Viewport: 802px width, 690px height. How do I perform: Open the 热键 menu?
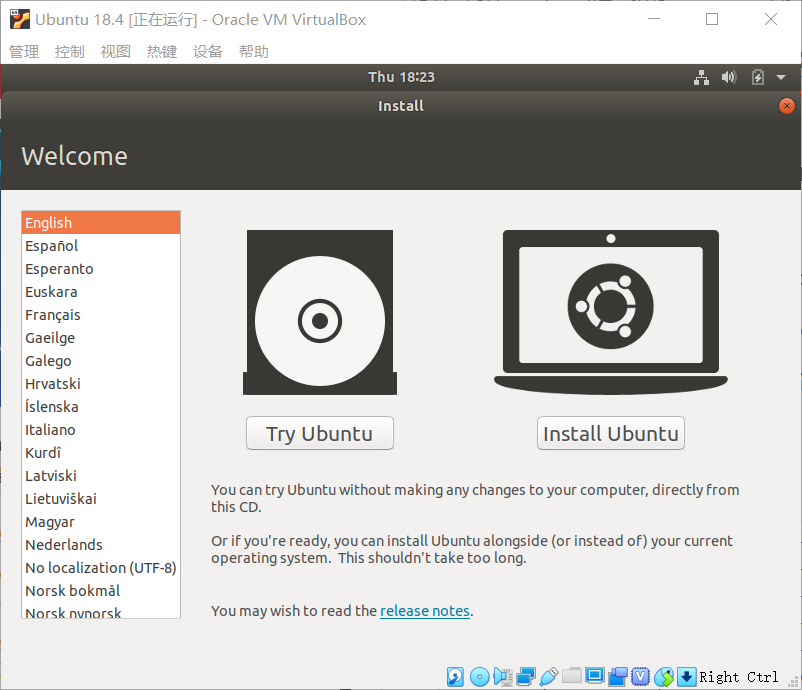[162, 52]
